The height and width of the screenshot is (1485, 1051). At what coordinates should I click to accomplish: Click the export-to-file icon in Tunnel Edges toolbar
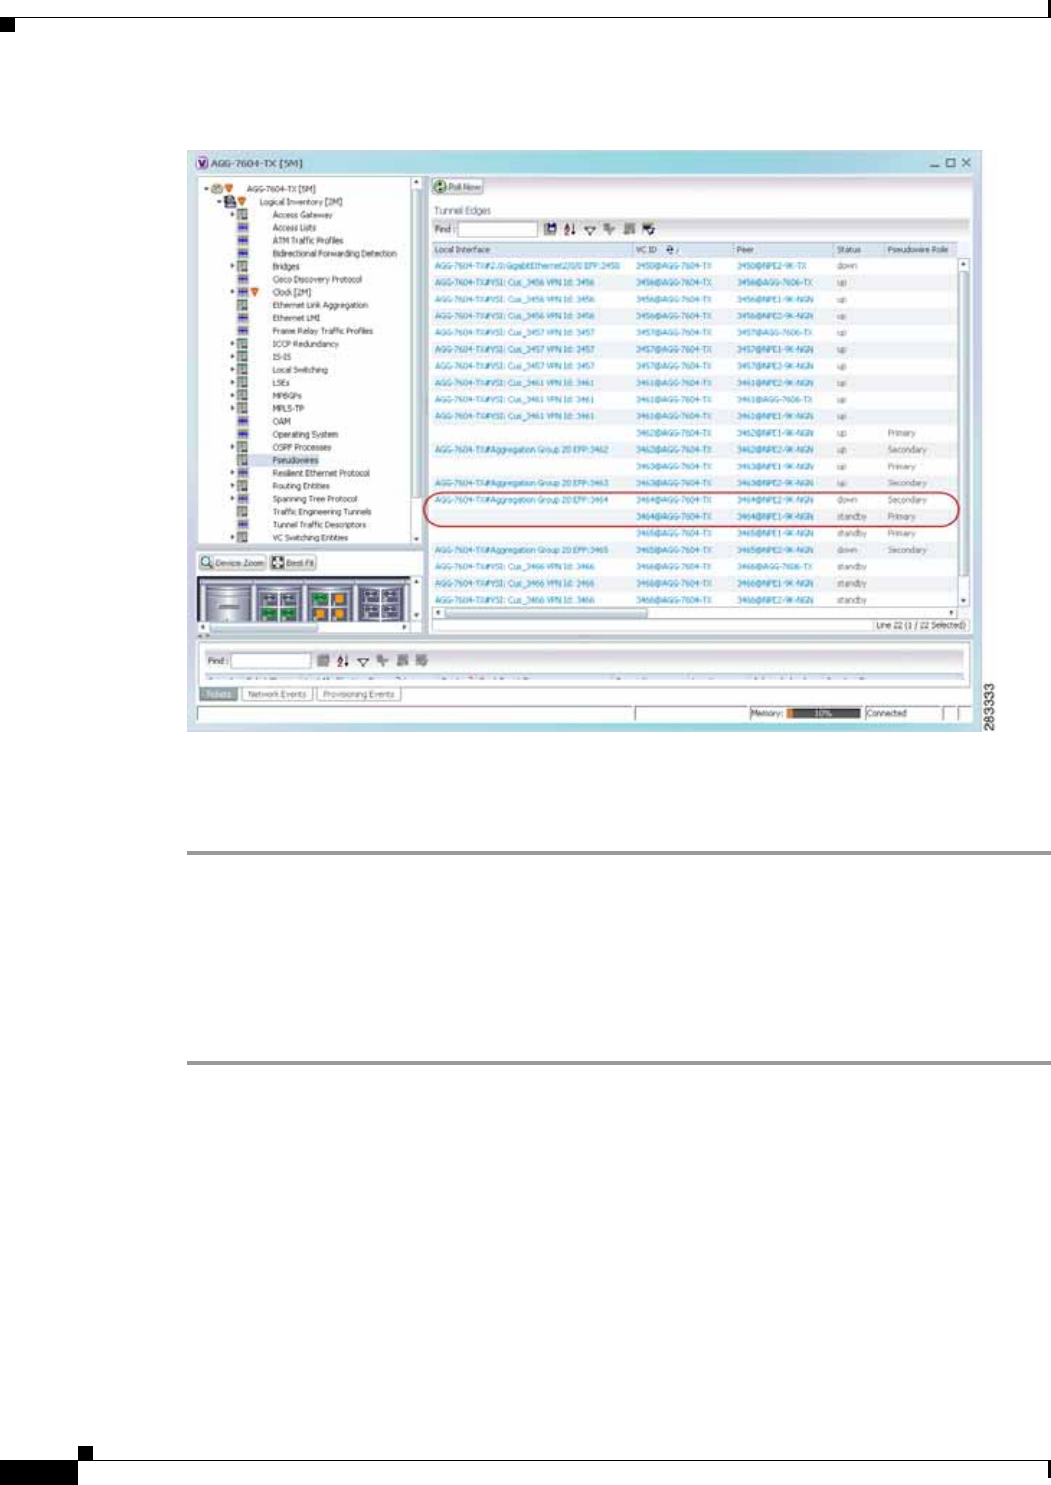pos(550,229)
